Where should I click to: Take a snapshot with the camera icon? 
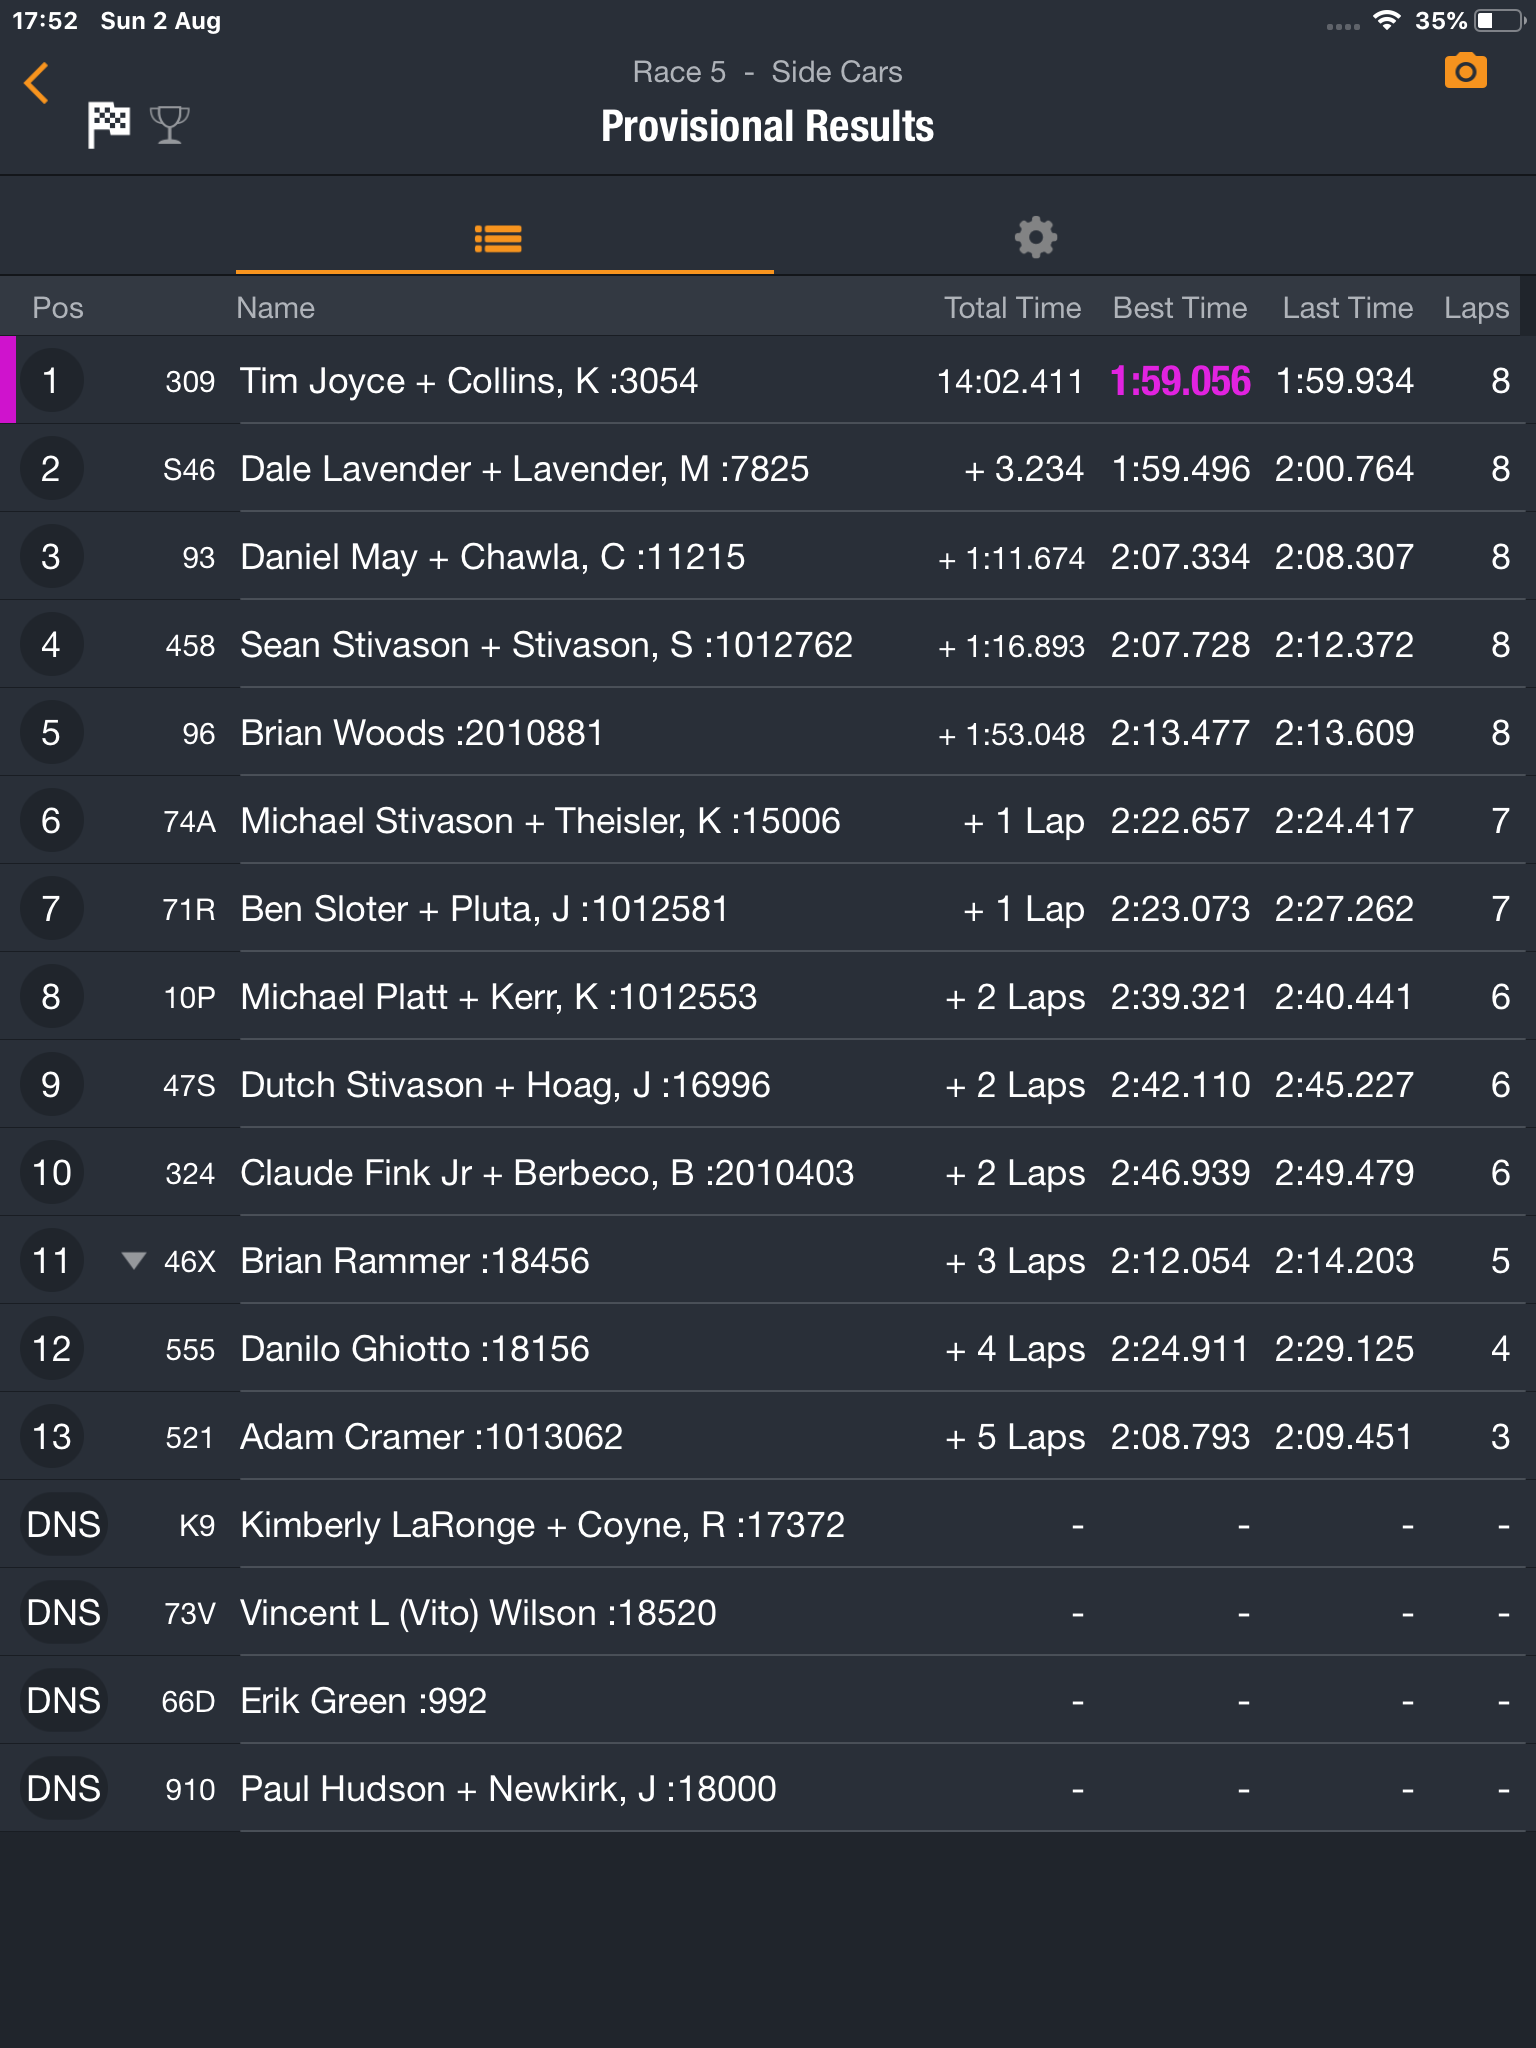coord(1465,72)
